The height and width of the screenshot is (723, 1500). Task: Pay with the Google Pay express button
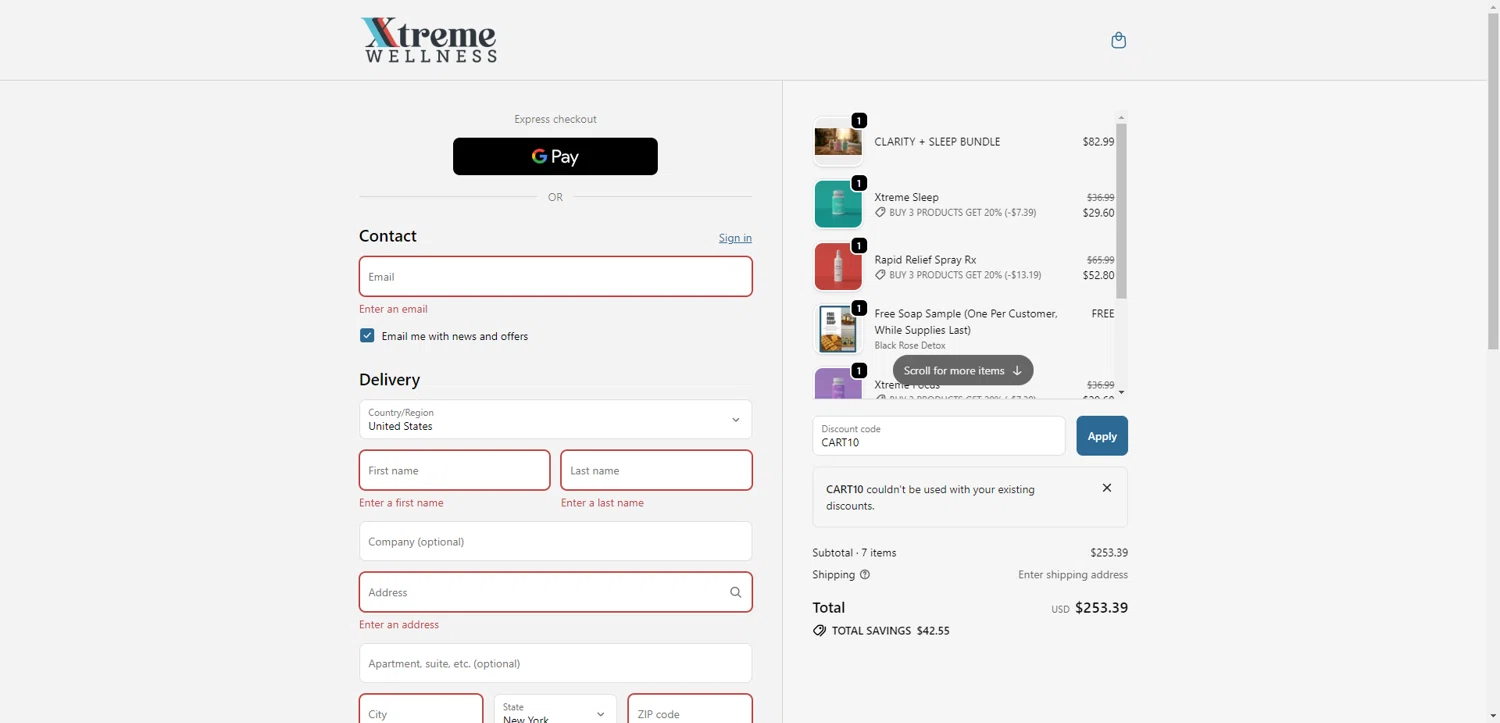(555, 156)
